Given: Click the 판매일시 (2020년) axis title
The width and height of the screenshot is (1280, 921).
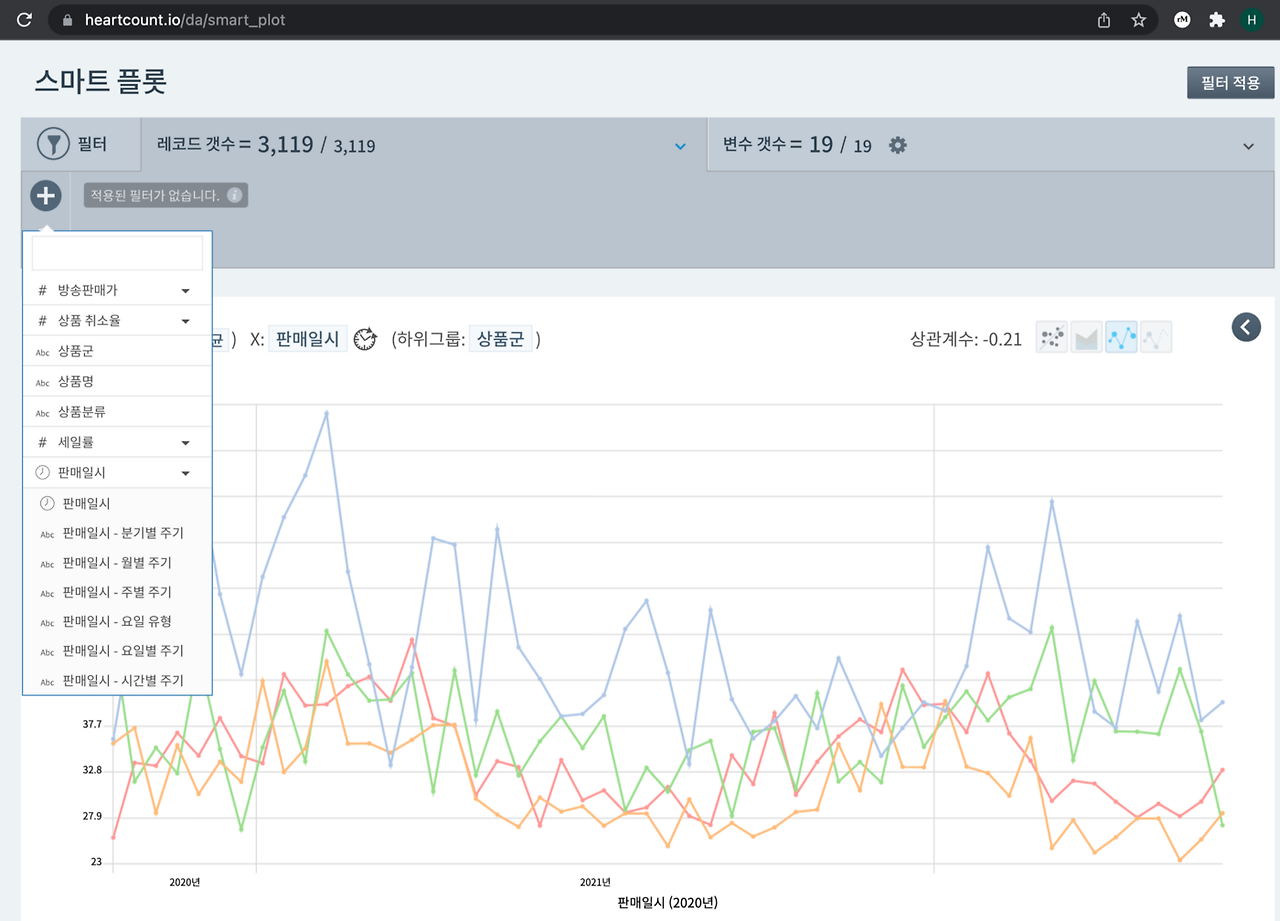Looking at the screenshot, I should click(667, 902).
